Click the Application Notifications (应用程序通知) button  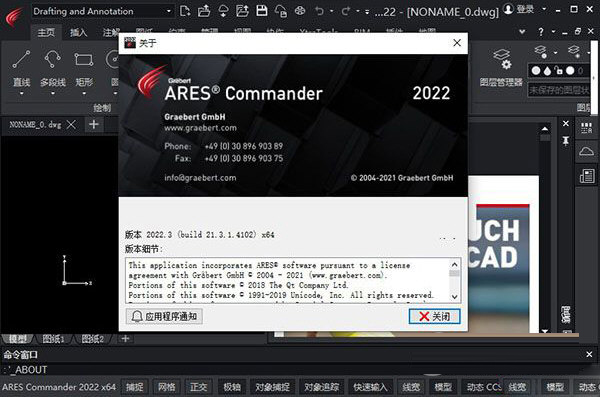(x=164, y=316)
